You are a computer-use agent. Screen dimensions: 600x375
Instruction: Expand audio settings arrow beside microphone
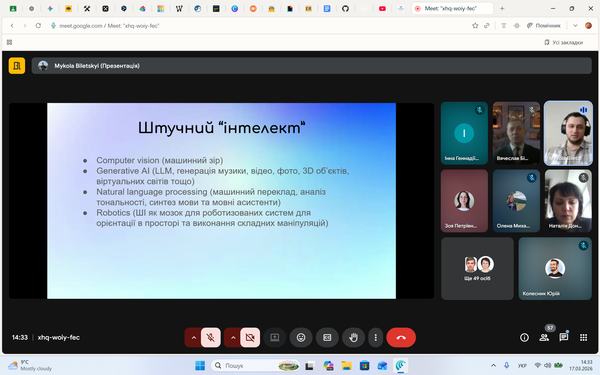click(x=193, y=338)
